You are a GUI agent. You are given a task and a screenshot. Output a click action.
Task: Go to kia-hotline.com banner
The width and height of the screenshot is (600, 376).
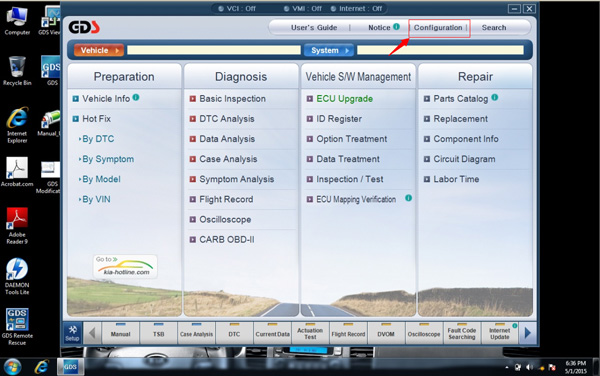pyautogui.click(x=125, y=267)
